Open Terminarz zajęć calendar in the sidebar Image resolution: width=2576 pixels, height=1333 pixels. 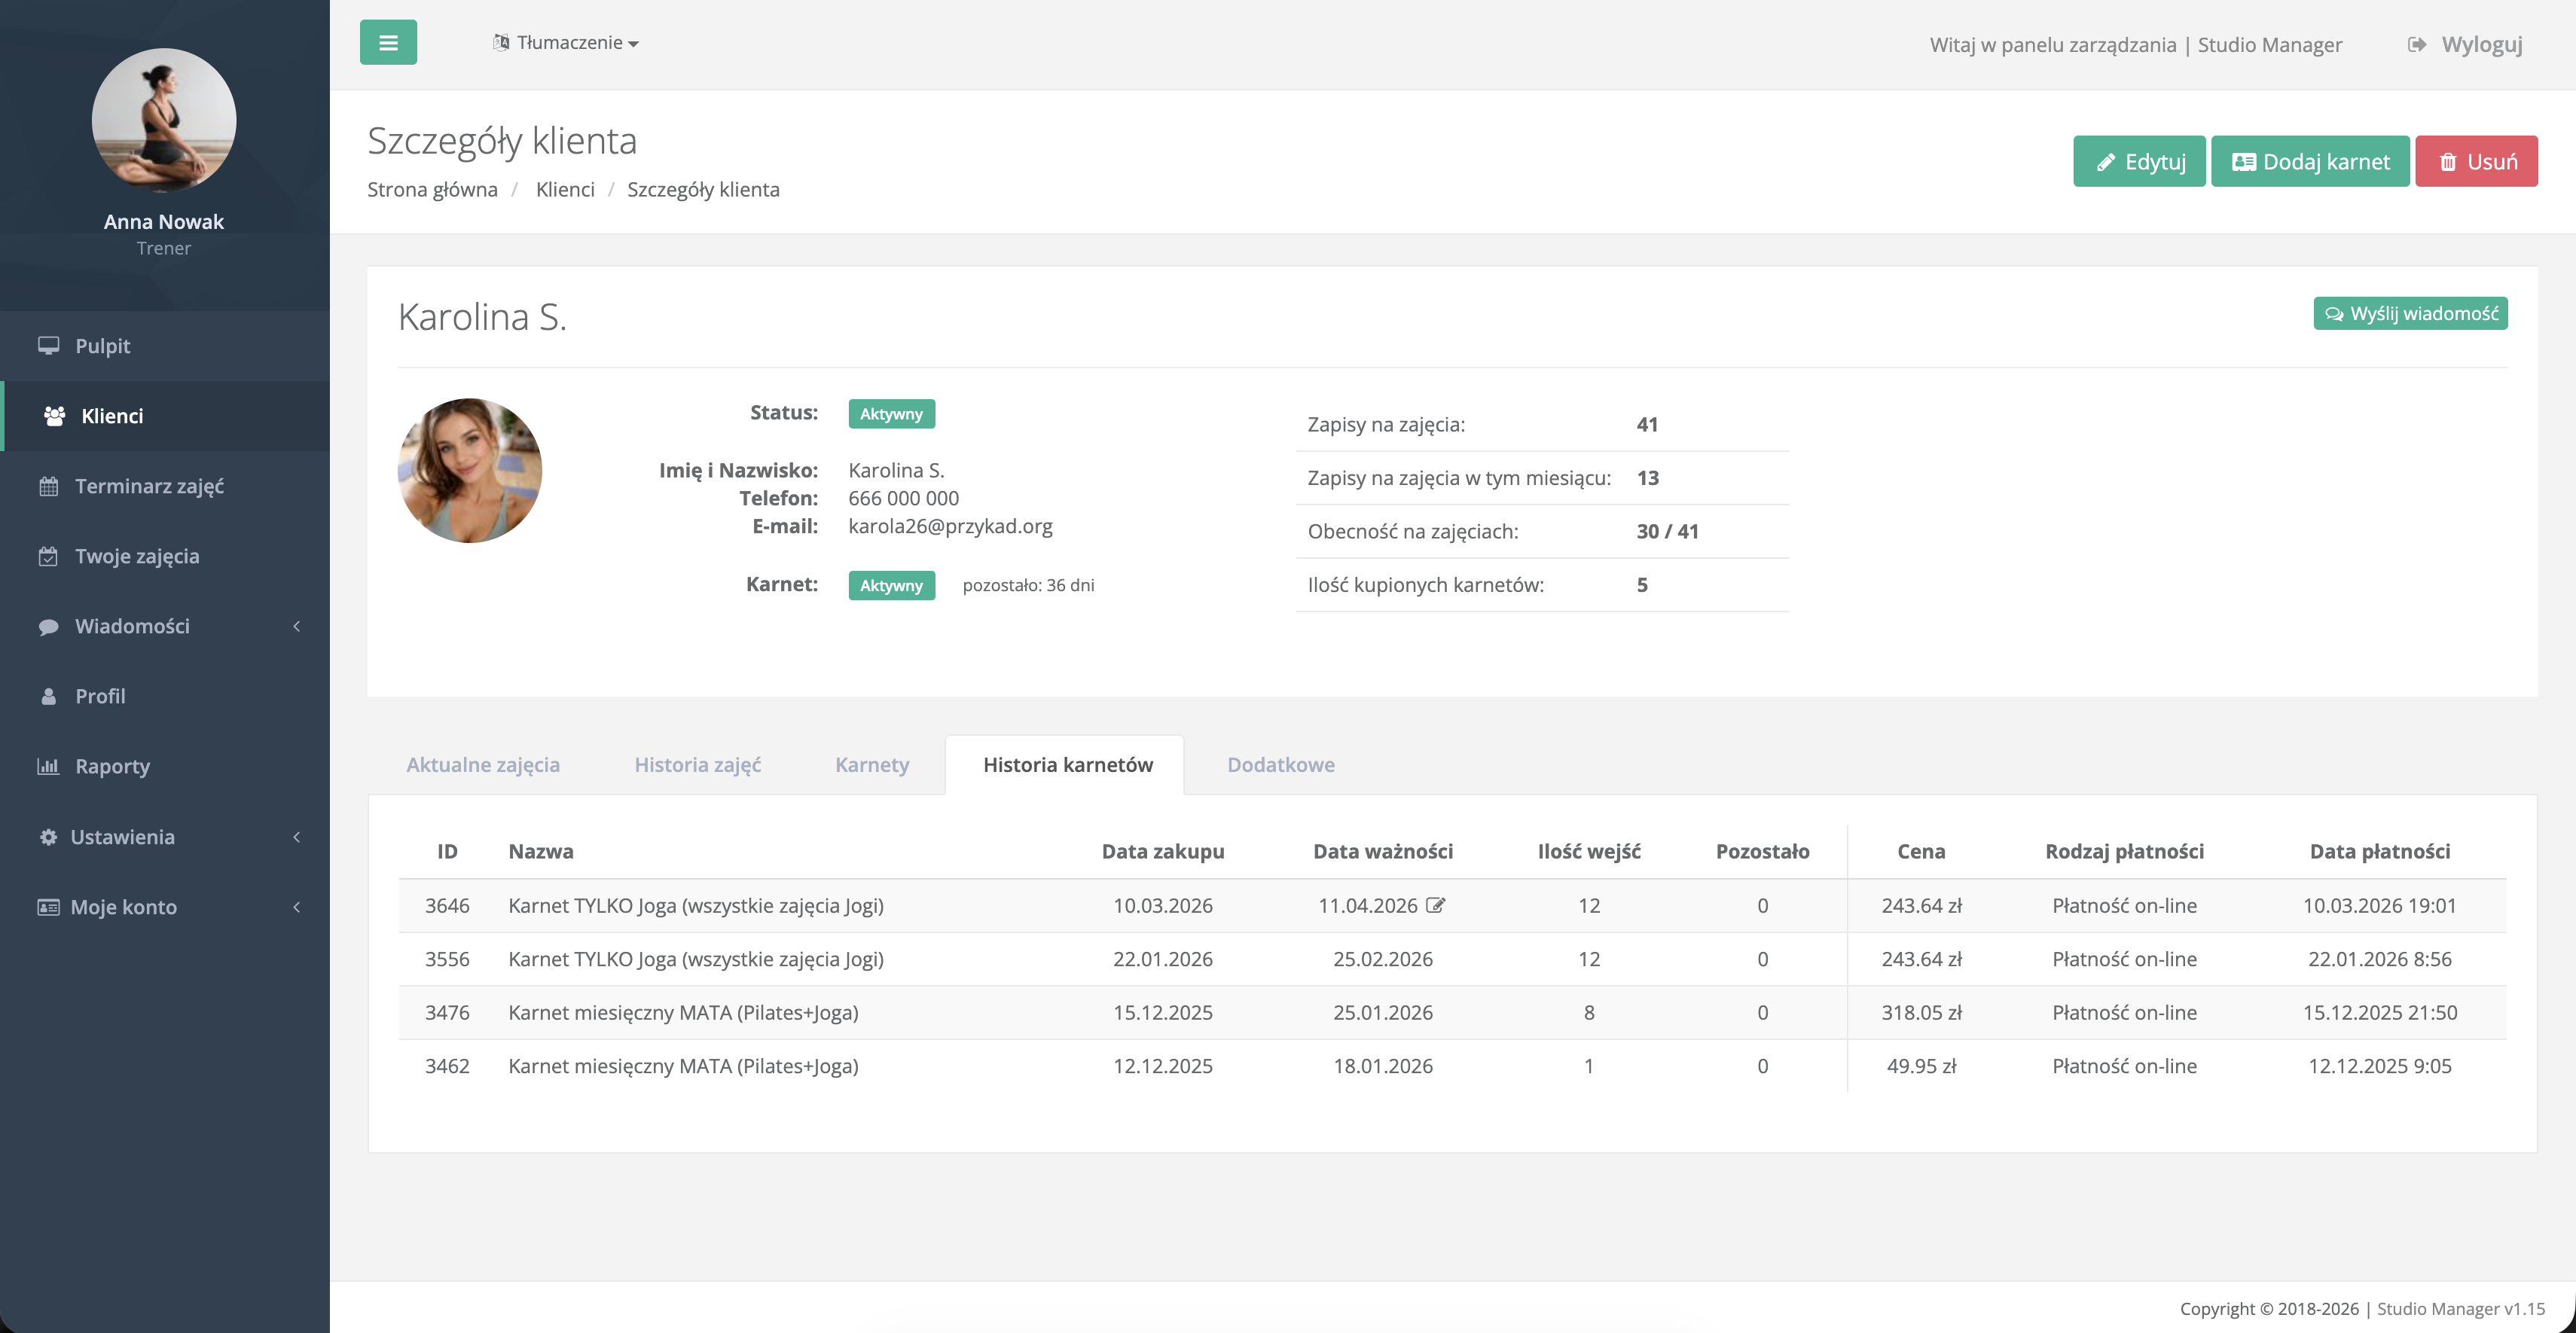tap(149, 486)
